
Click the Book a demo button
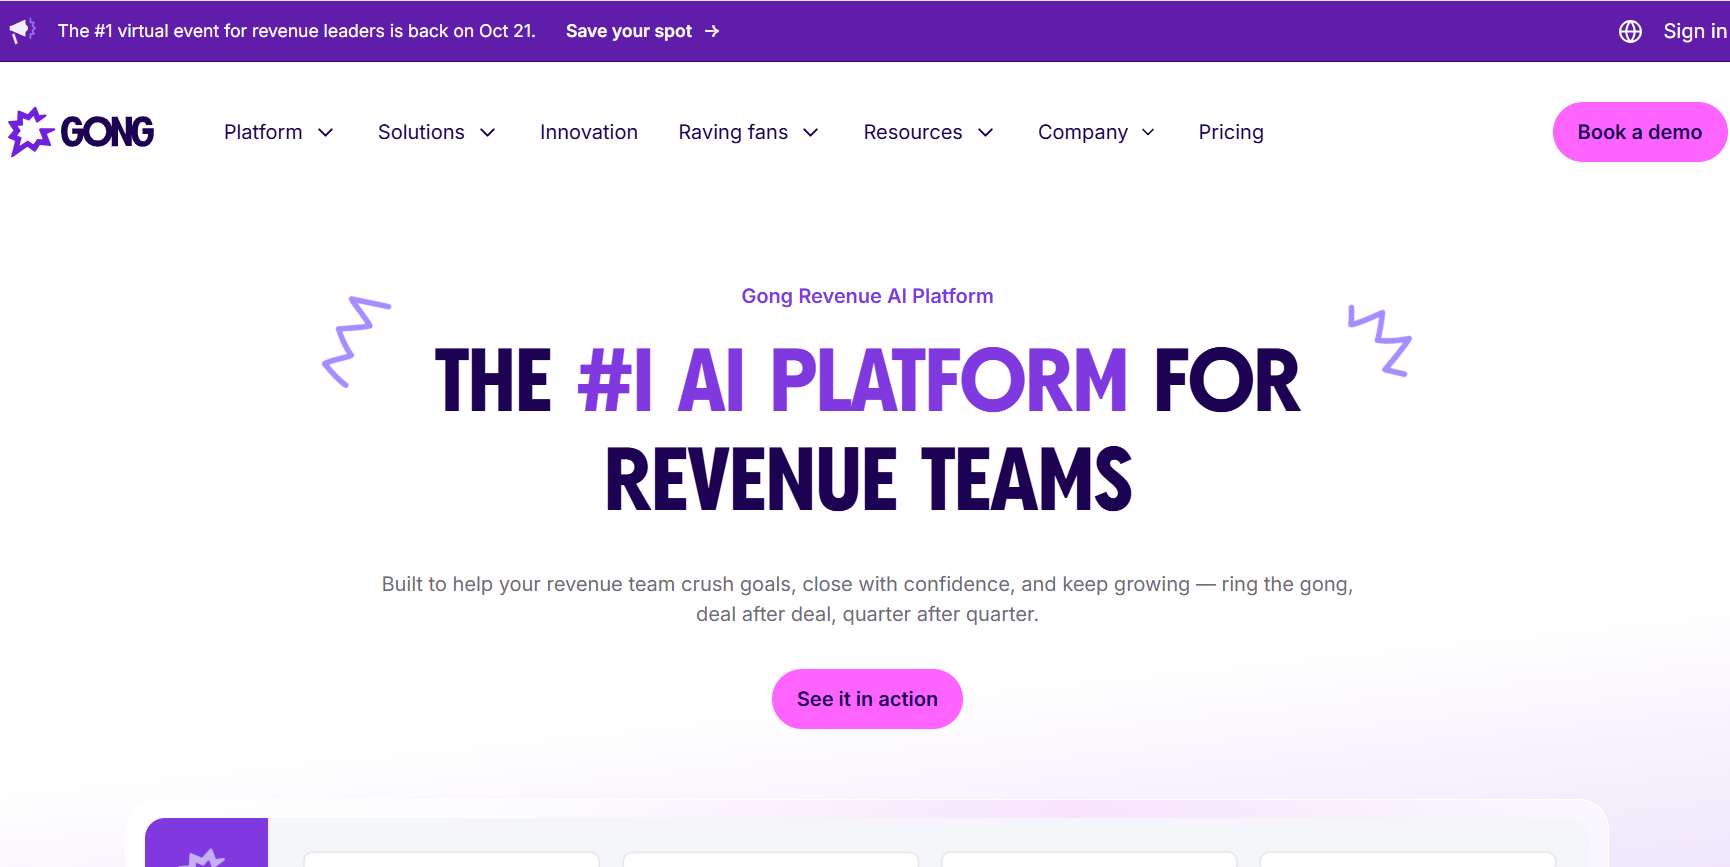point(1639,132)
